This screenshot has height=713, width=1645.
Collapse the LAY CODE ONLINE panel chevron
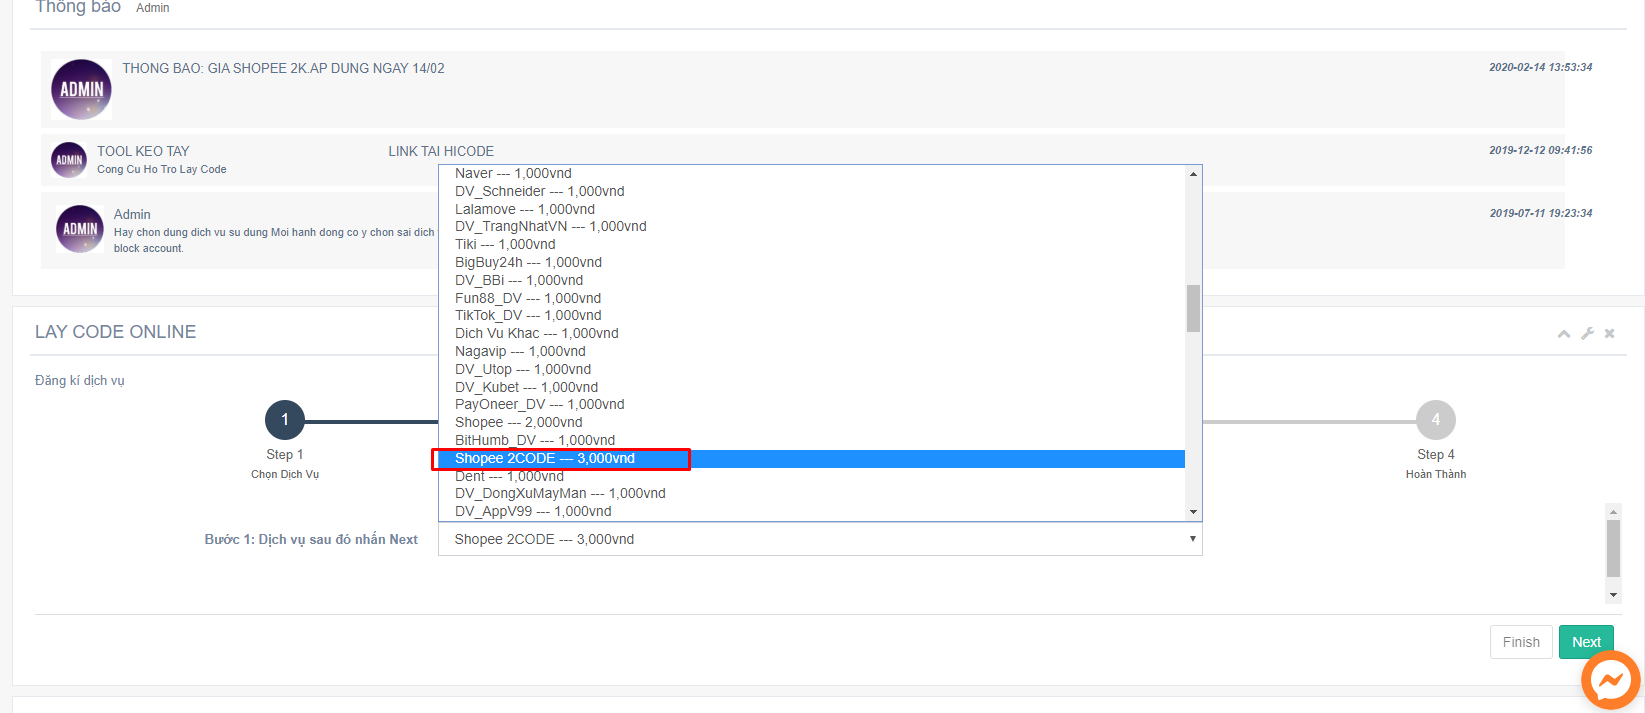[1564, 334]
